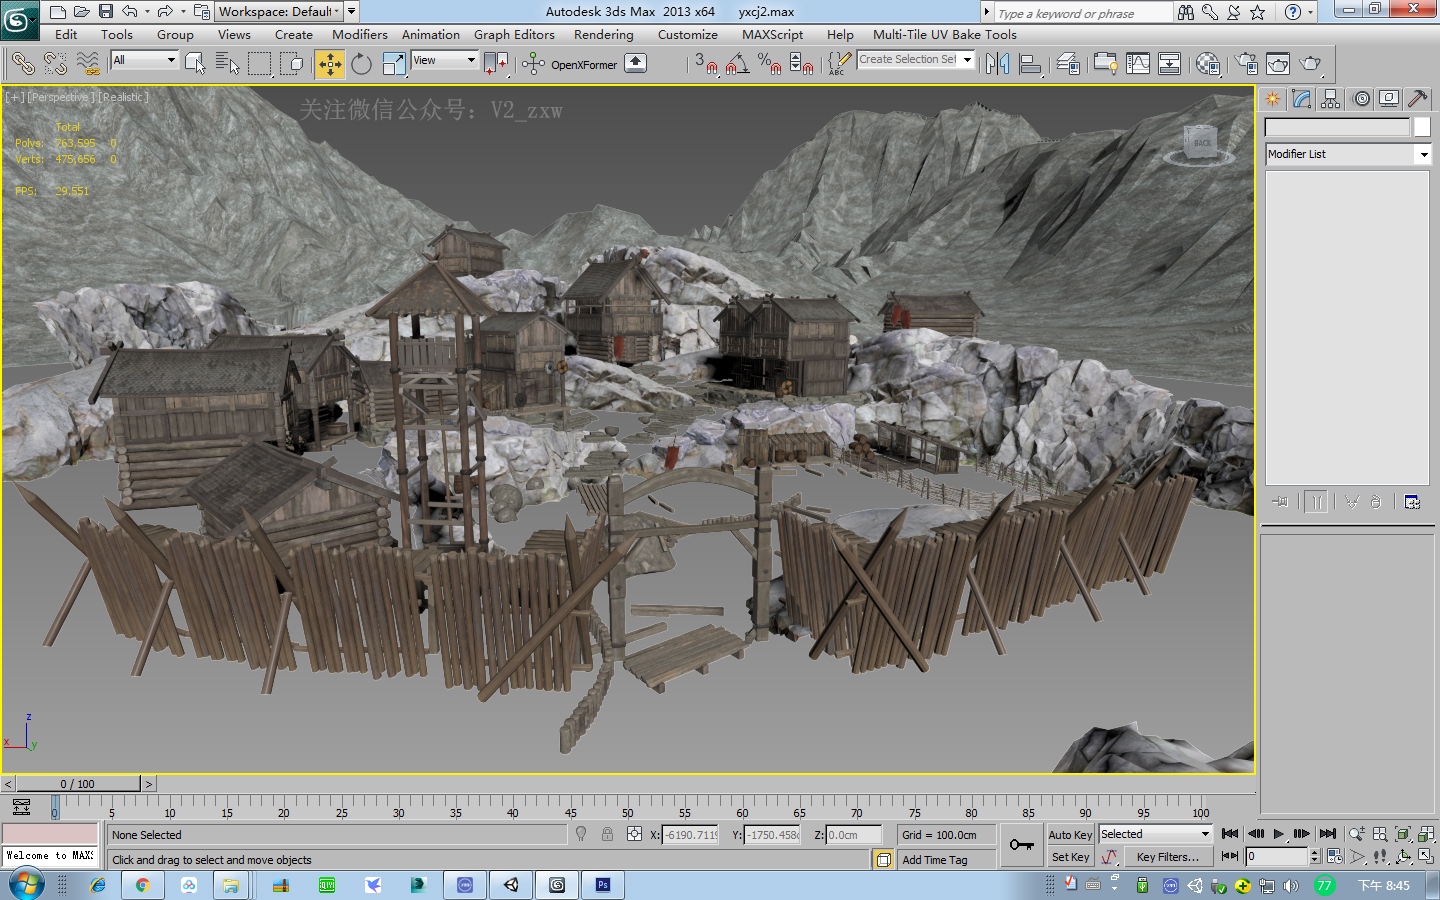This screenshot has height=900, width=1440.
Task: Open the MAXScript menu
Action: pos(772,34)
